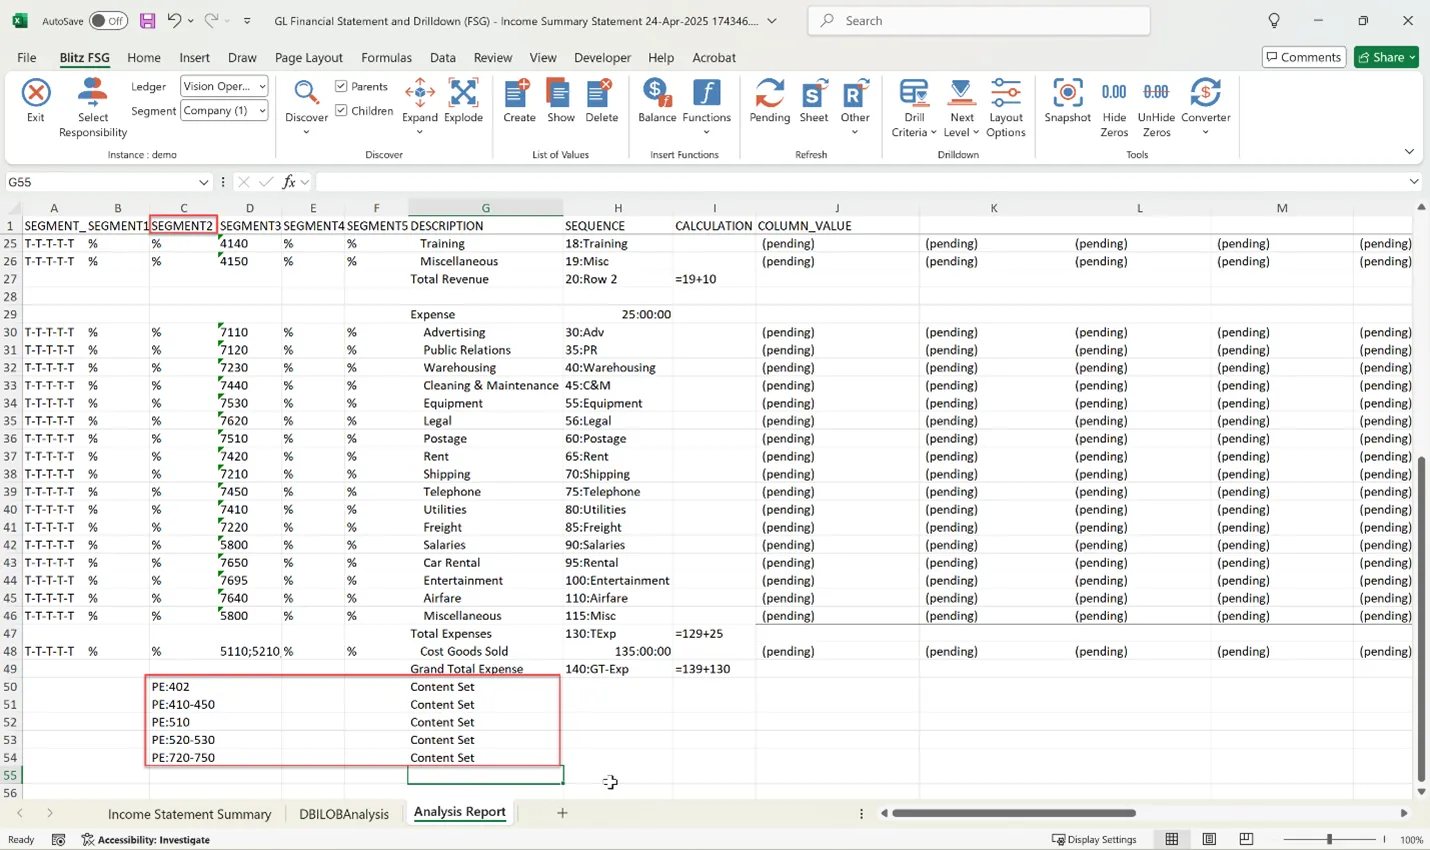Open Customize Quick Access Toolbar dropdown
1430x850 pixels.
247,21
